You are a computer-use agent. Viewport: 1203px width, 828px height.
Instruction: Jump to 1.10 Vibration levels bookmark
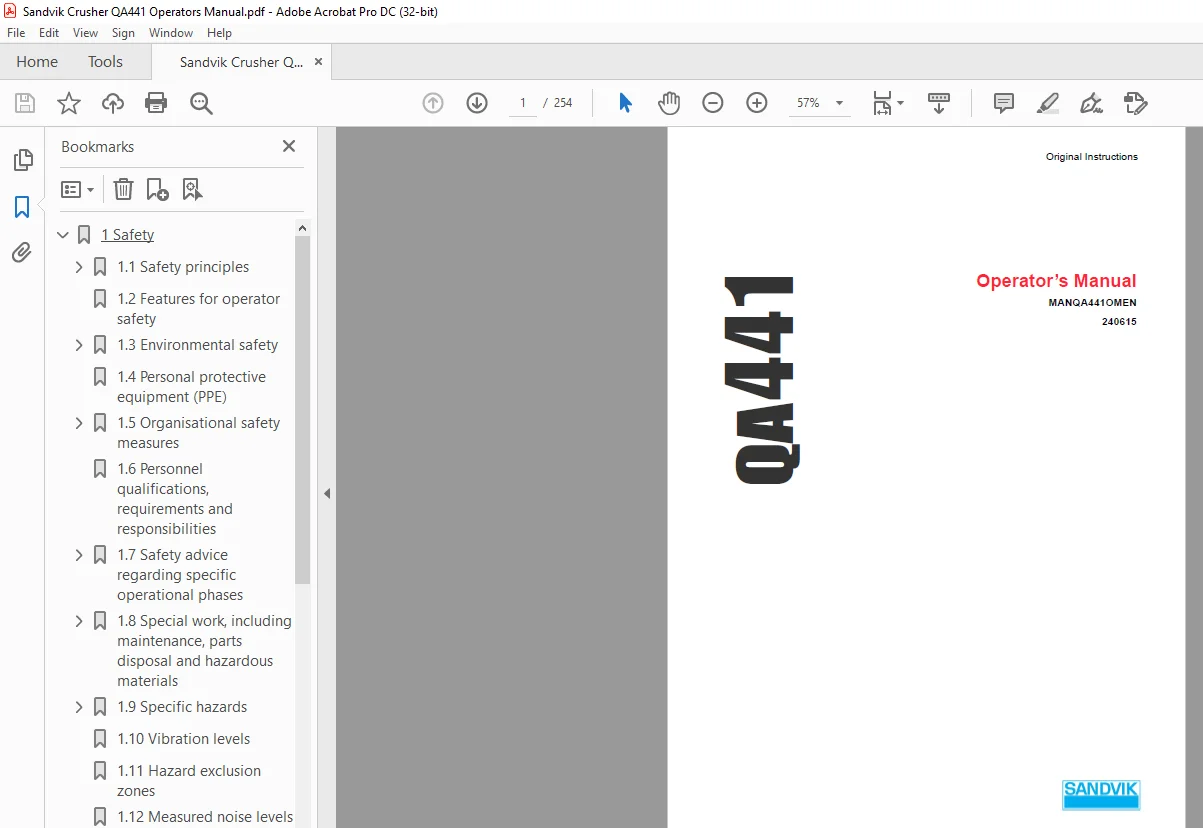184,739
